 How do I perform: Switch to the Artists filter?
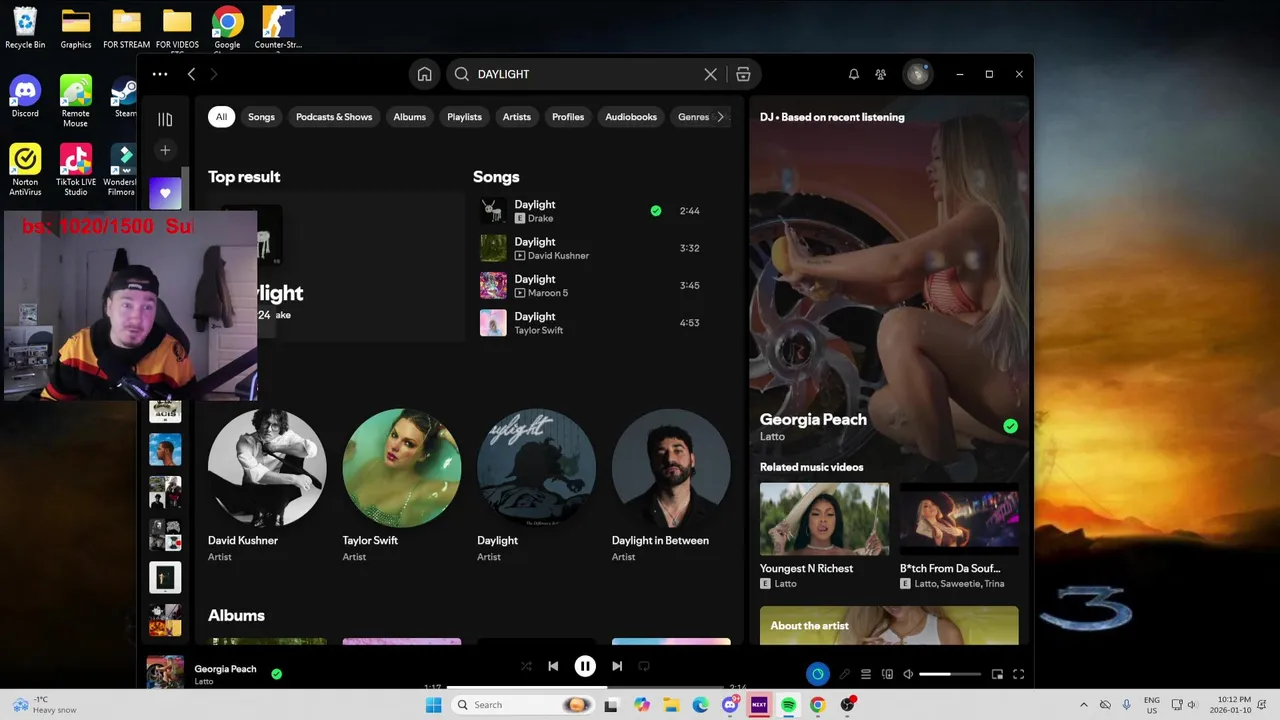pos(516,117)
